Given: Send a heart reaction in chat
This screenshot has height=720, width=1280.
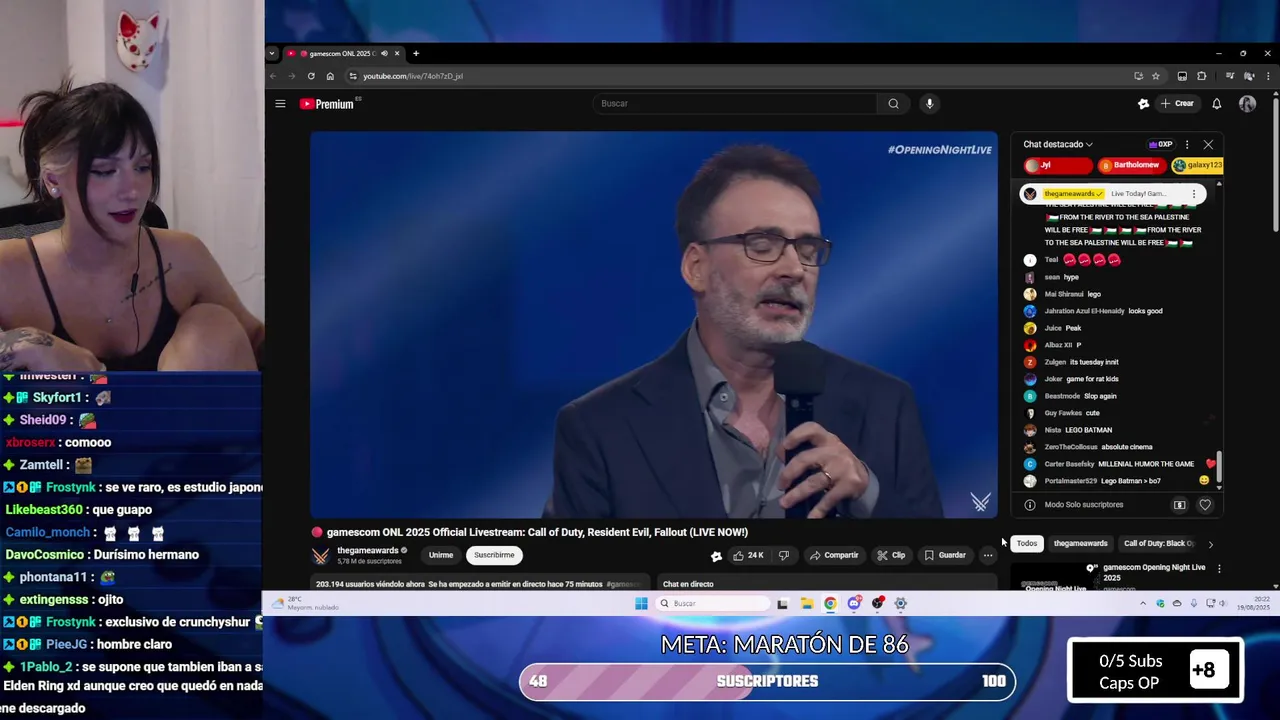Looking at the screenshot, I should tap(1205, 505).
